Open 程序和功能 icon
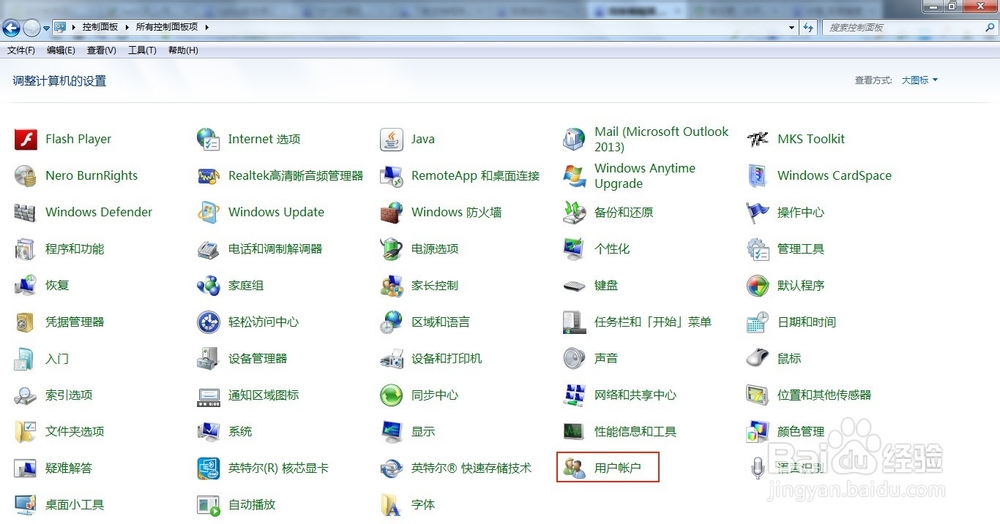1000x524 pixels. (26, 249)
